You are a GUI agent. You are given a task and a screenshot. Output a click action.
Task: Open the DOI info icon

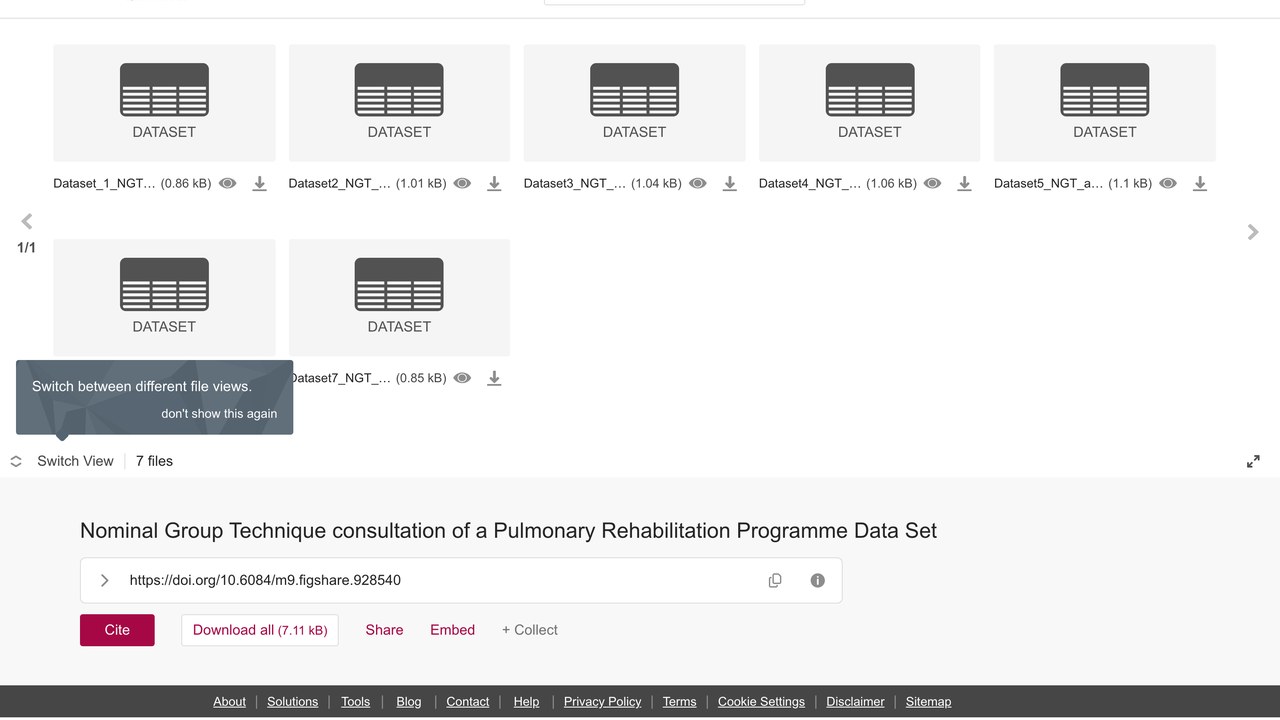click(818, 580)
